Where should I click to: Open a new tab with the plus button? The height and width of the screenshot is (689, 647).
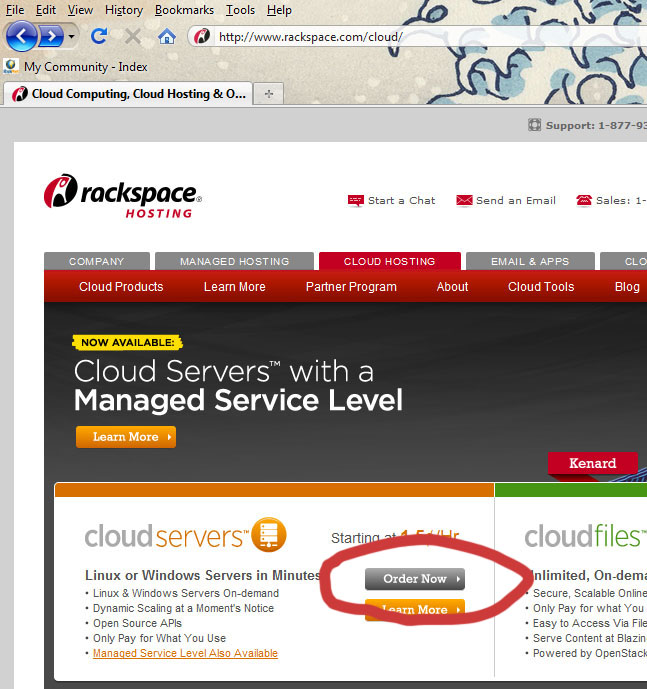pos(269,94)
